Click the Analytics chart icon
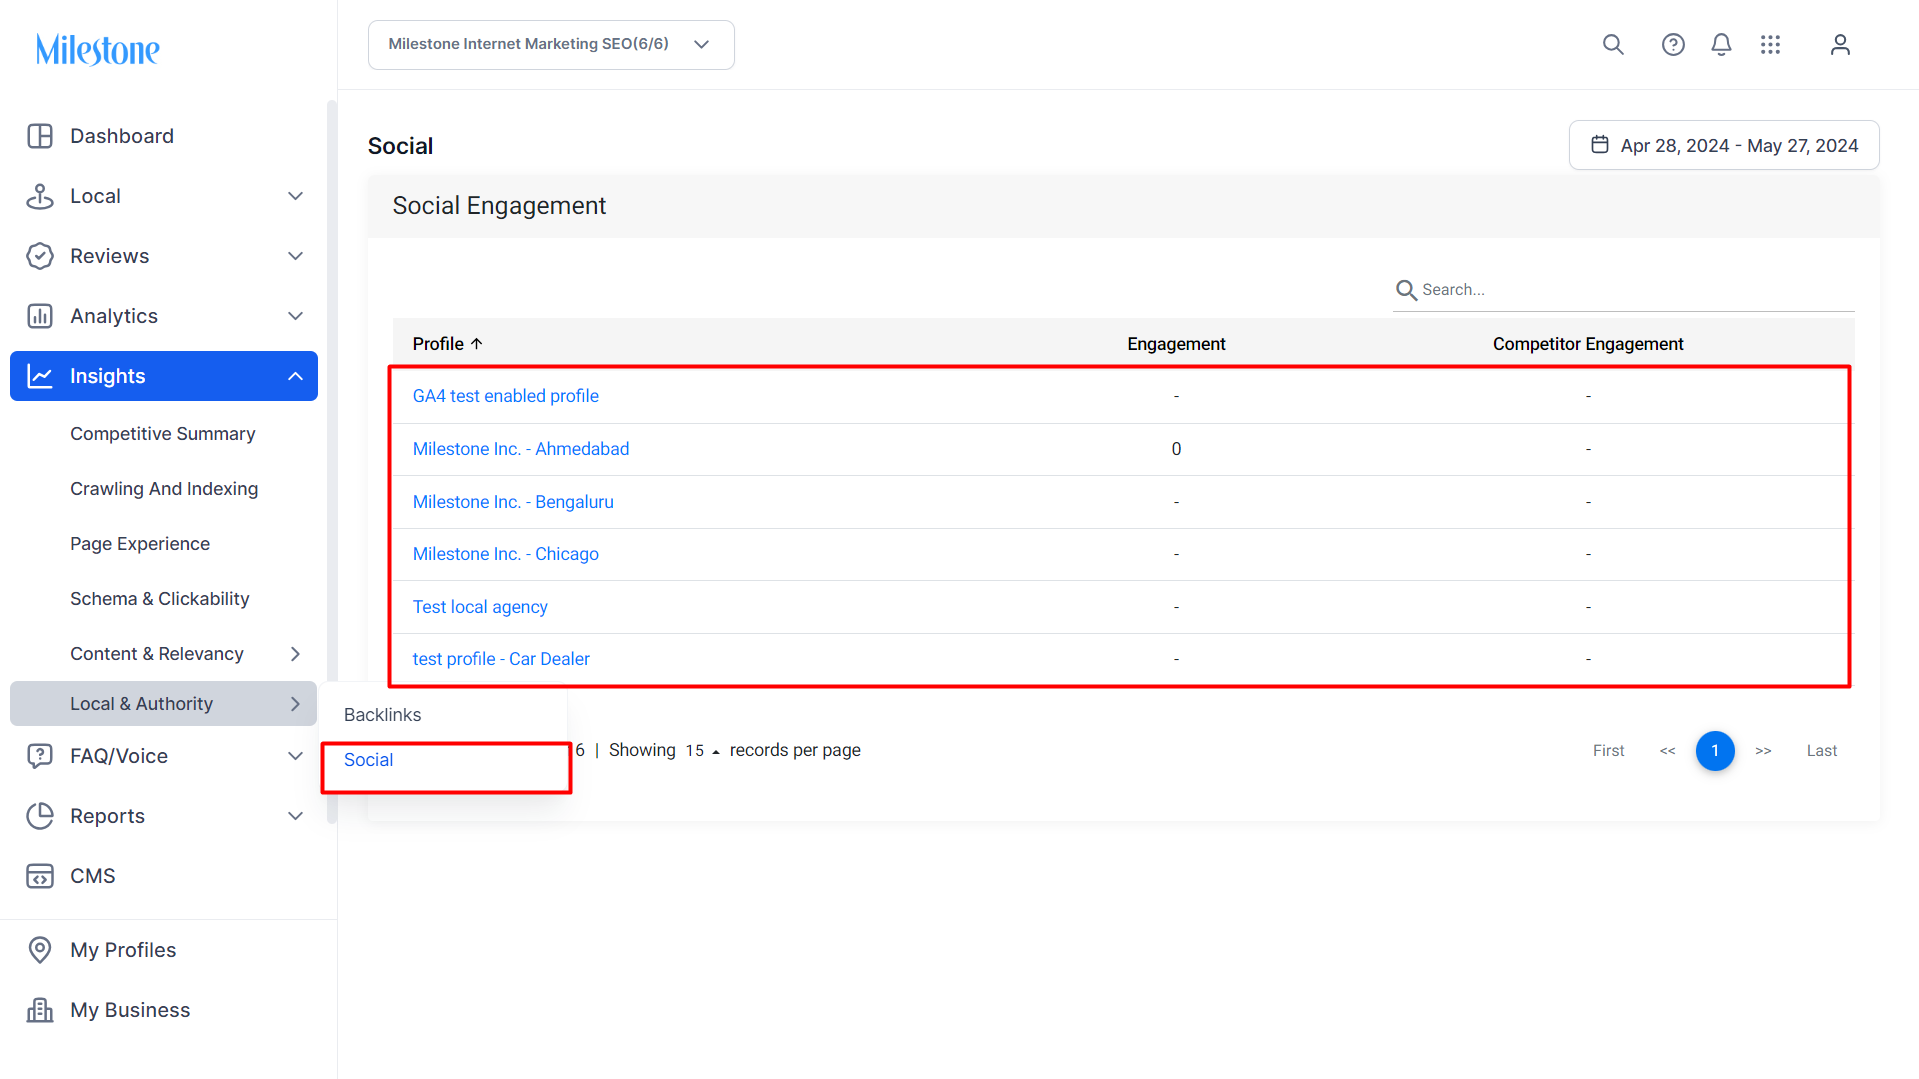Image resolution: width=1919 pixels, height=1079 pixels. click(x=40, y=316)
